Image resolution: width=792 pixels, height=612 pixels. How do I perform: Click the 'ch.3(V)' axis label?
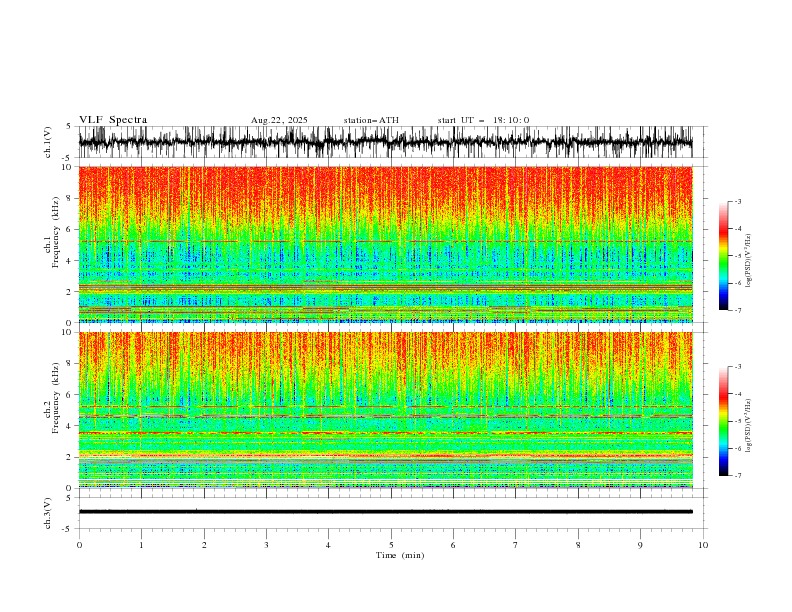point(48,513)
